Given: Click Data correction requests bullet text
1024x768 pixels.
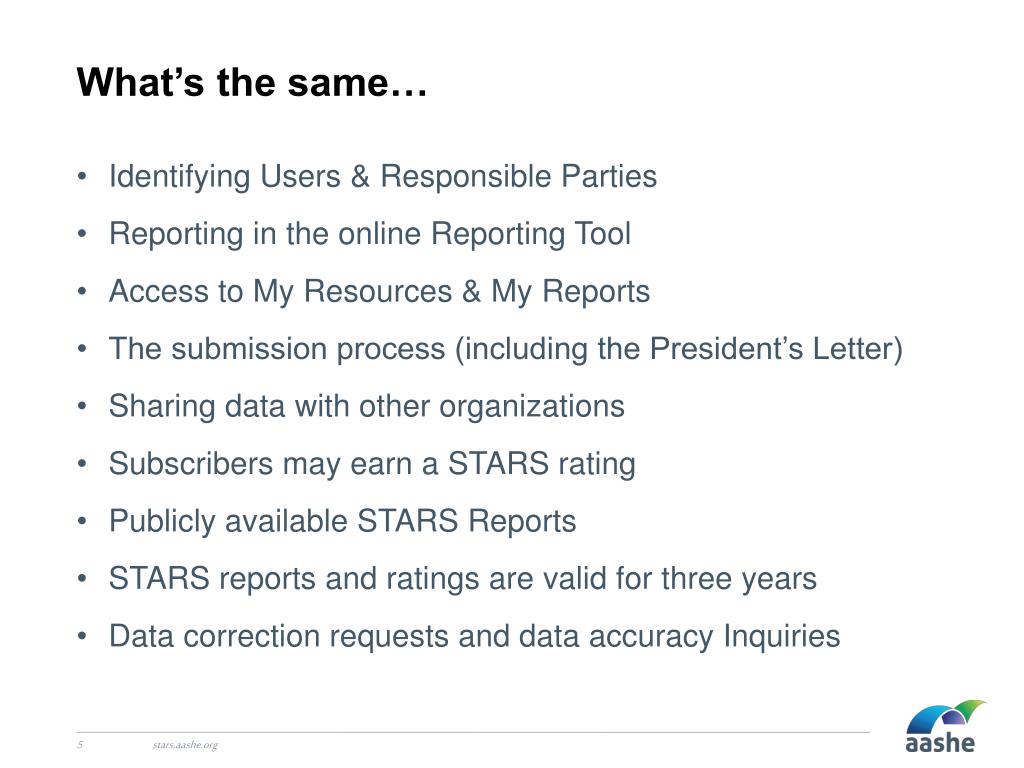Looking at the screenshot, I should [474, 636].
